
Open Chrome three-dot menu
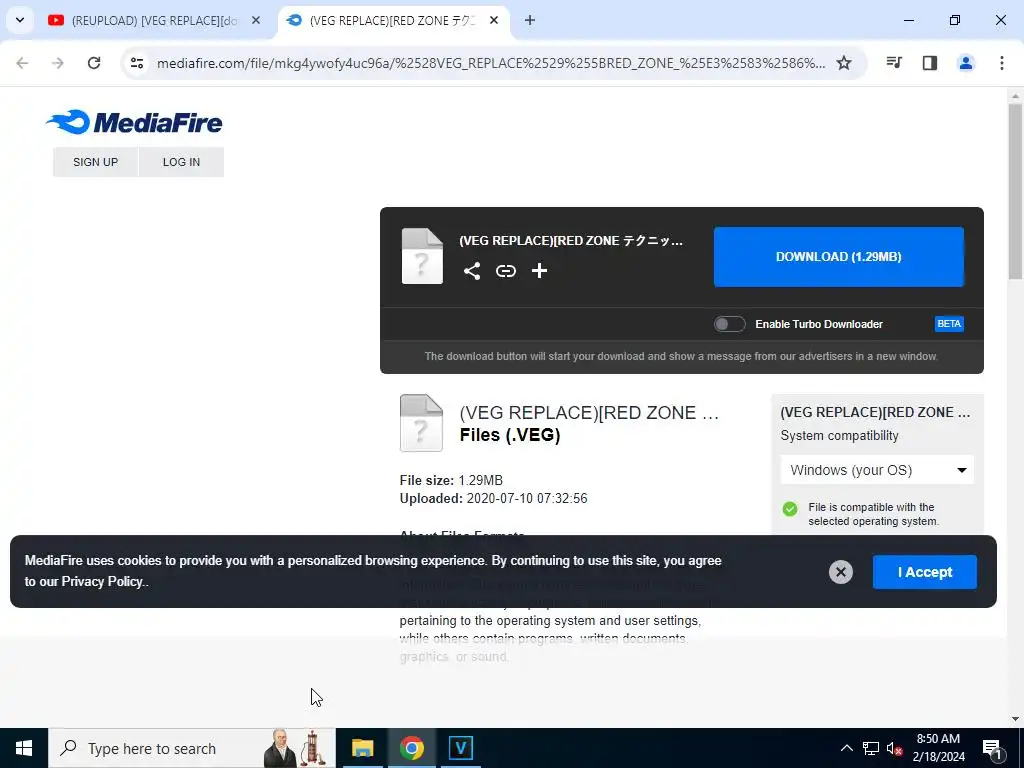tap(1002, 63)
